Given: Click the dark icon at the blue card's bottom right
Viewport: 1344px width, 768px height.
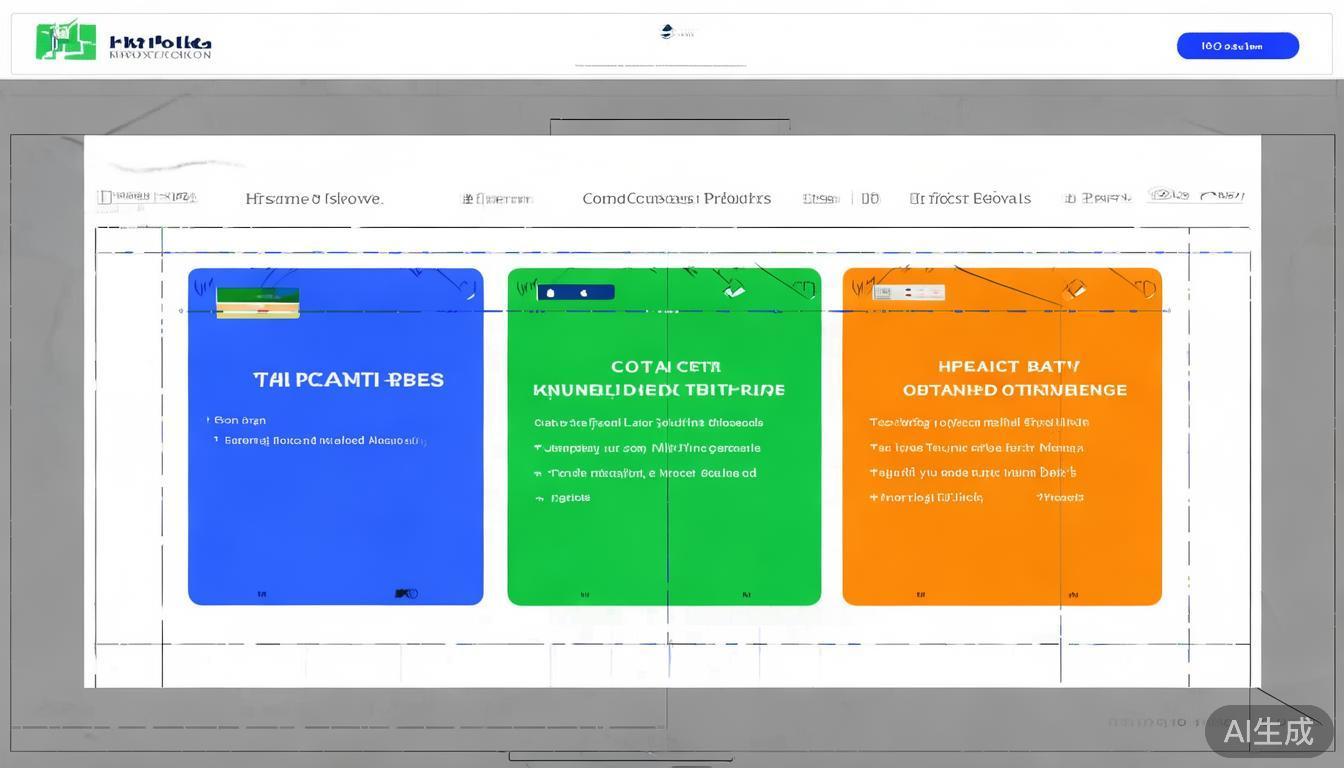Looking at the screenshot, I should [x=405, y=594].
